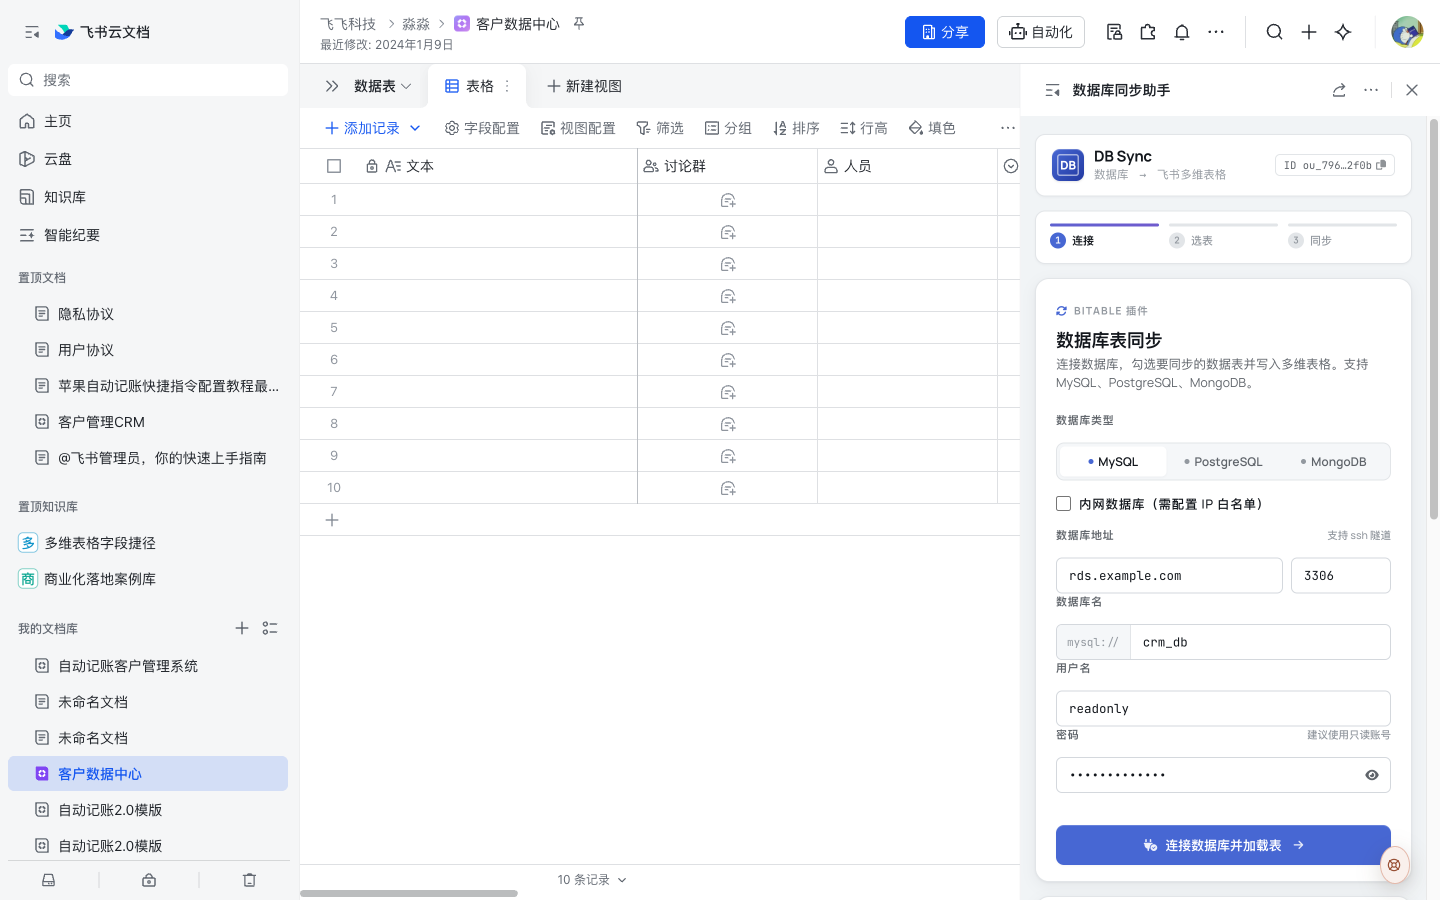Screen dimensions: 1440x900
Task: Click the blue 分享 button
Action: (x=945, y=32)
